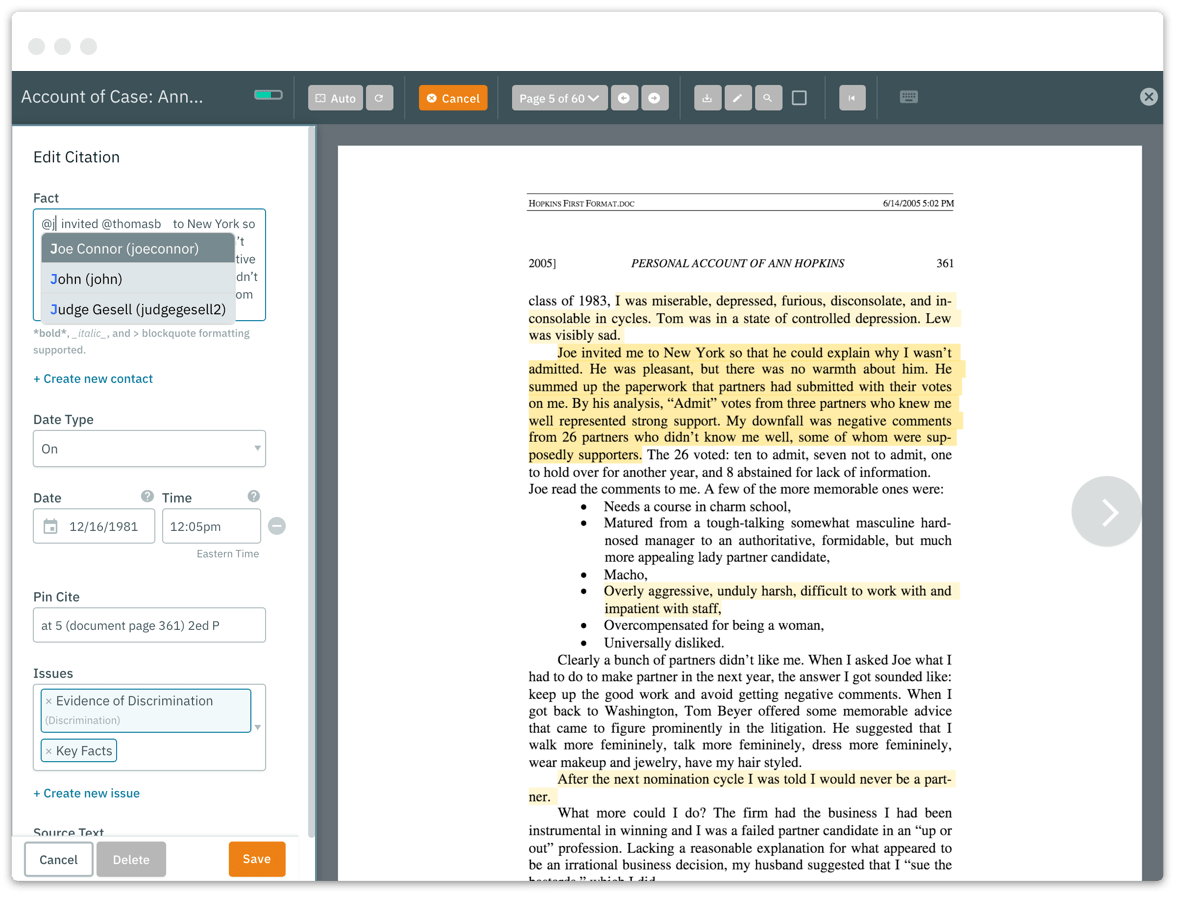Open the Date Type dropdown showing On
Viewport: 1177px width, 903px height.
tap(149, 448)
